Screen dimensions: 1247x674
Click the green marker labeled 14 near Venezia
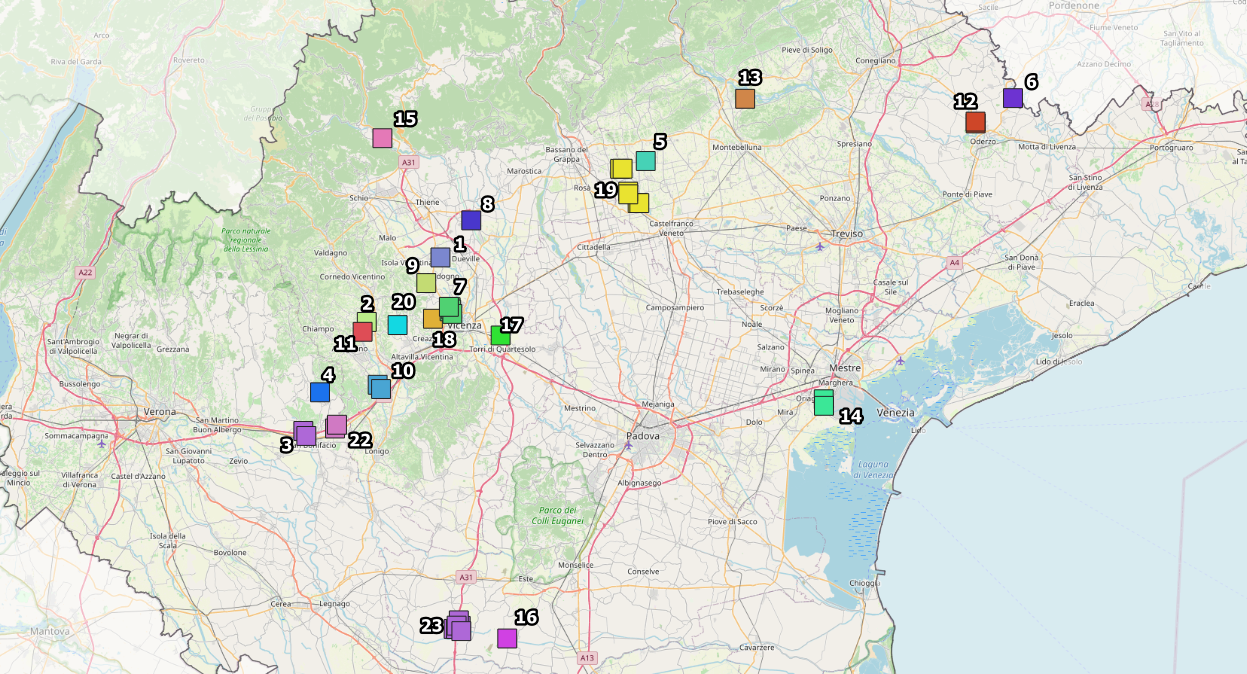pos(824,403)
